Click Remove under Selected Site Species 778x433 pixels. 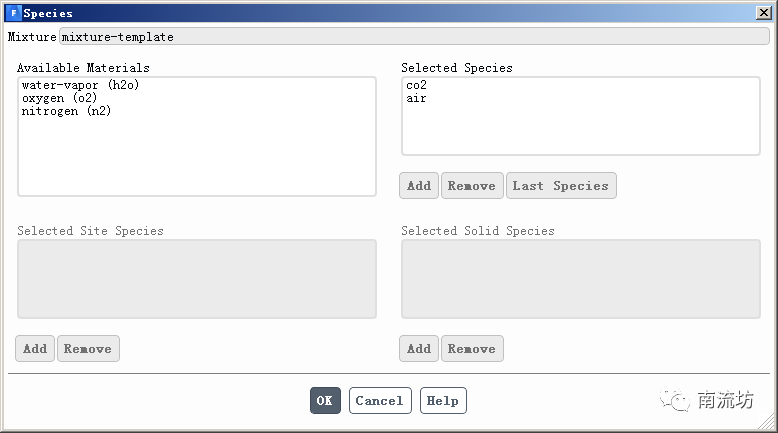click(x=88, y=349)
